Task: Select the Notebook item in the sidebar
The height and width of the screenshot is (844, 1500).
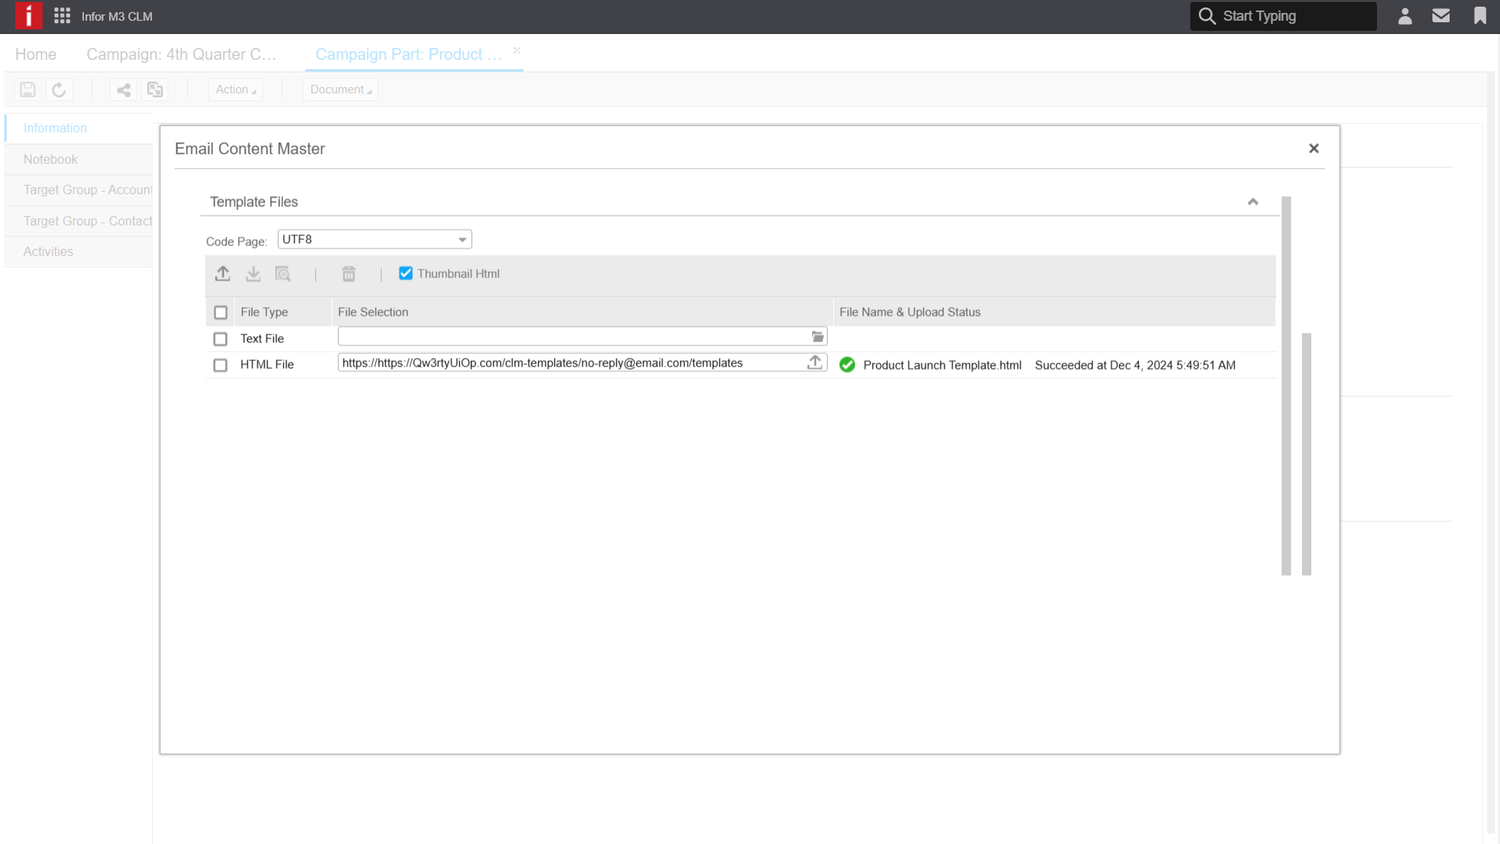Action: click(x=50, y=159)
